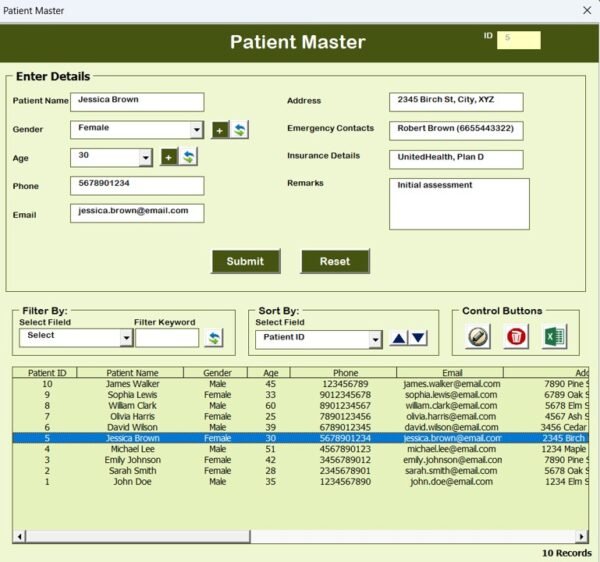Open the Filter By Select Field dropdown

126,338
